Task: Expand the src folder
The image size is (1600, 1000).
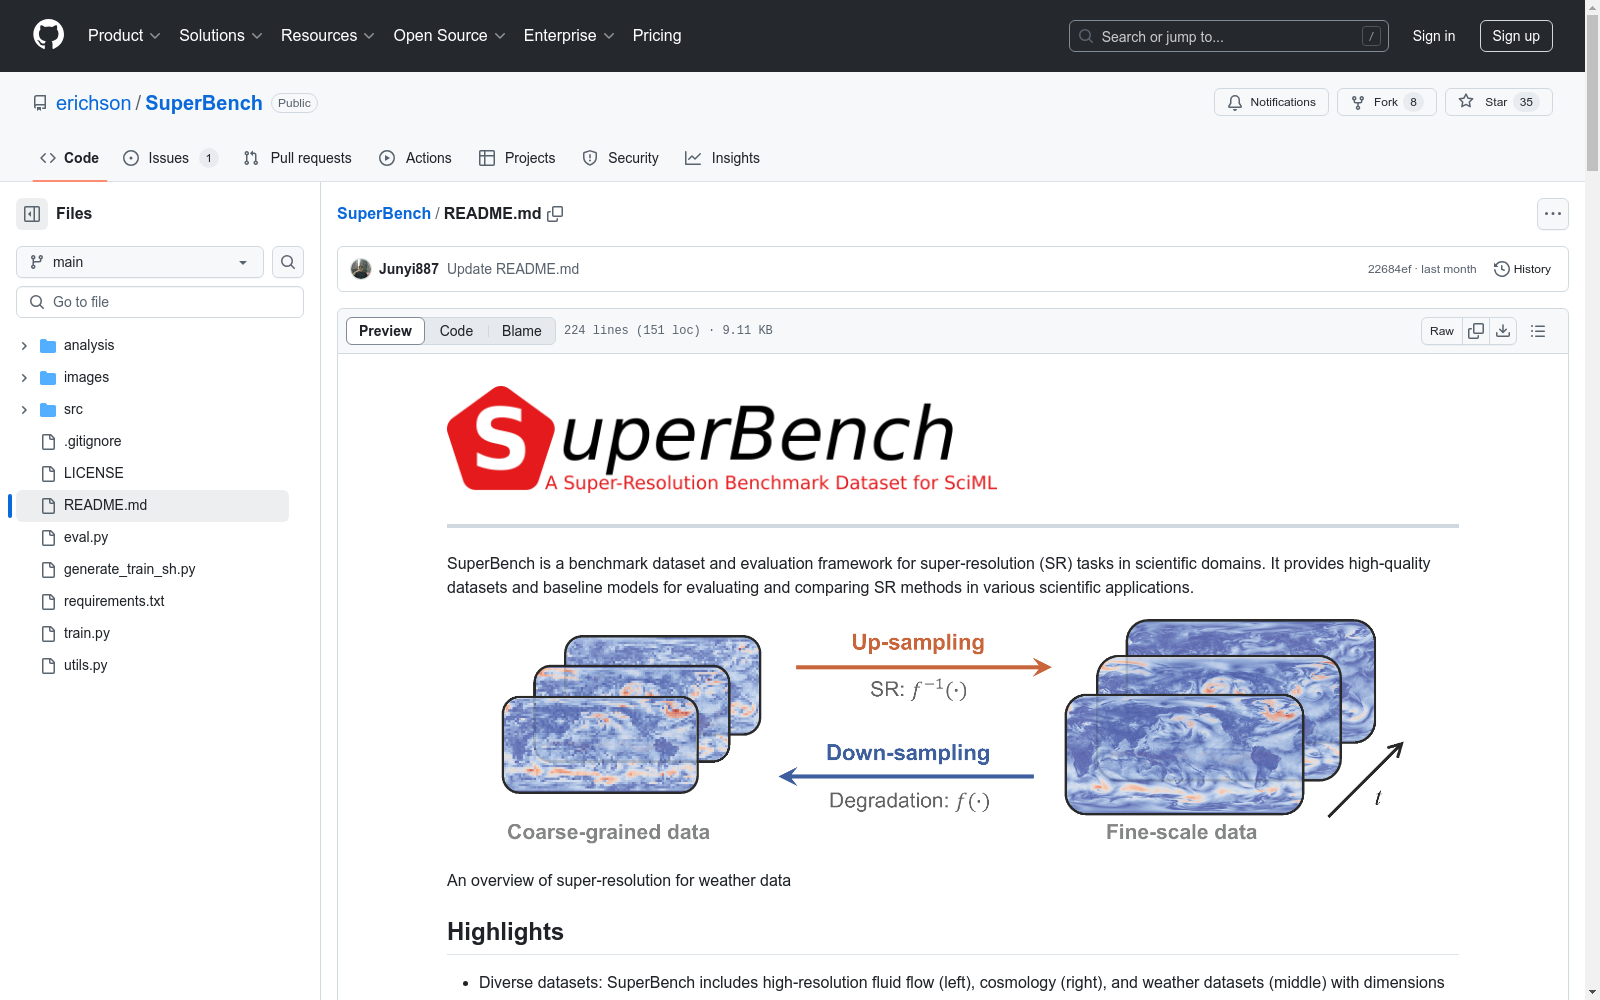Action: pos(23,409)
